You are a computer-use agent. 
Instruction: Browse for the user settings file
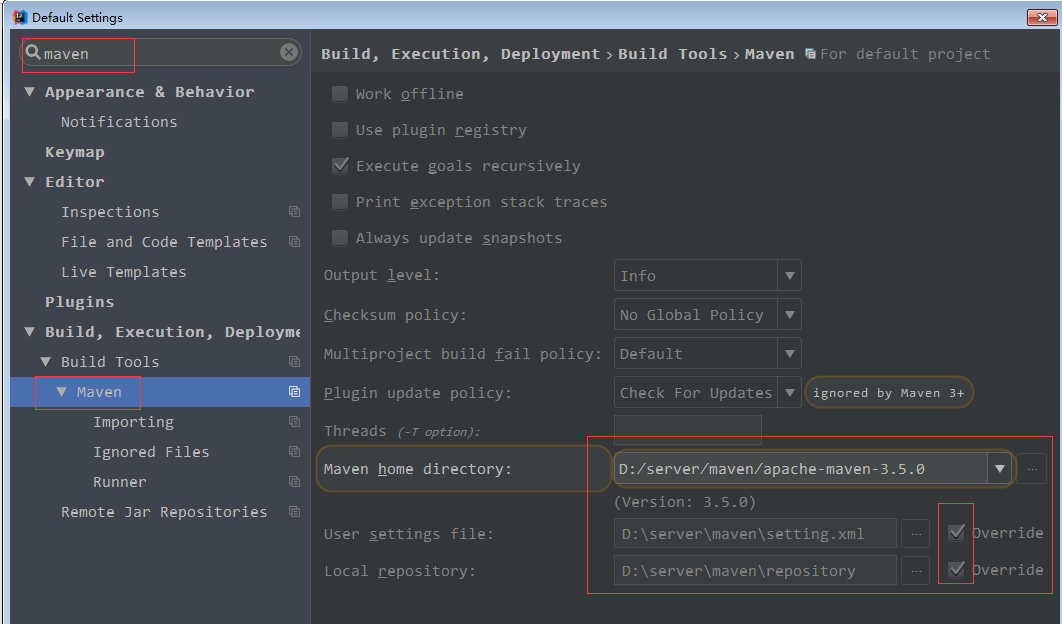point(915,533)
